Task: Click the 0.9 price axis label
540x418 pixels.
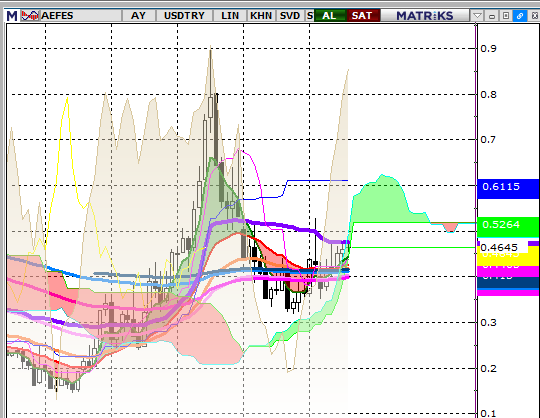Action: pyautogui.click(x=489, y=49)
